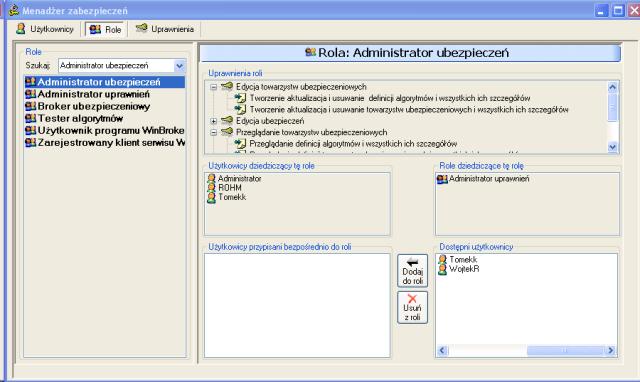Click key icon of Edycja towarzystw ubezpieczeniowych
Viewport: 640px width, 382px height.
(x=227, y=86)
